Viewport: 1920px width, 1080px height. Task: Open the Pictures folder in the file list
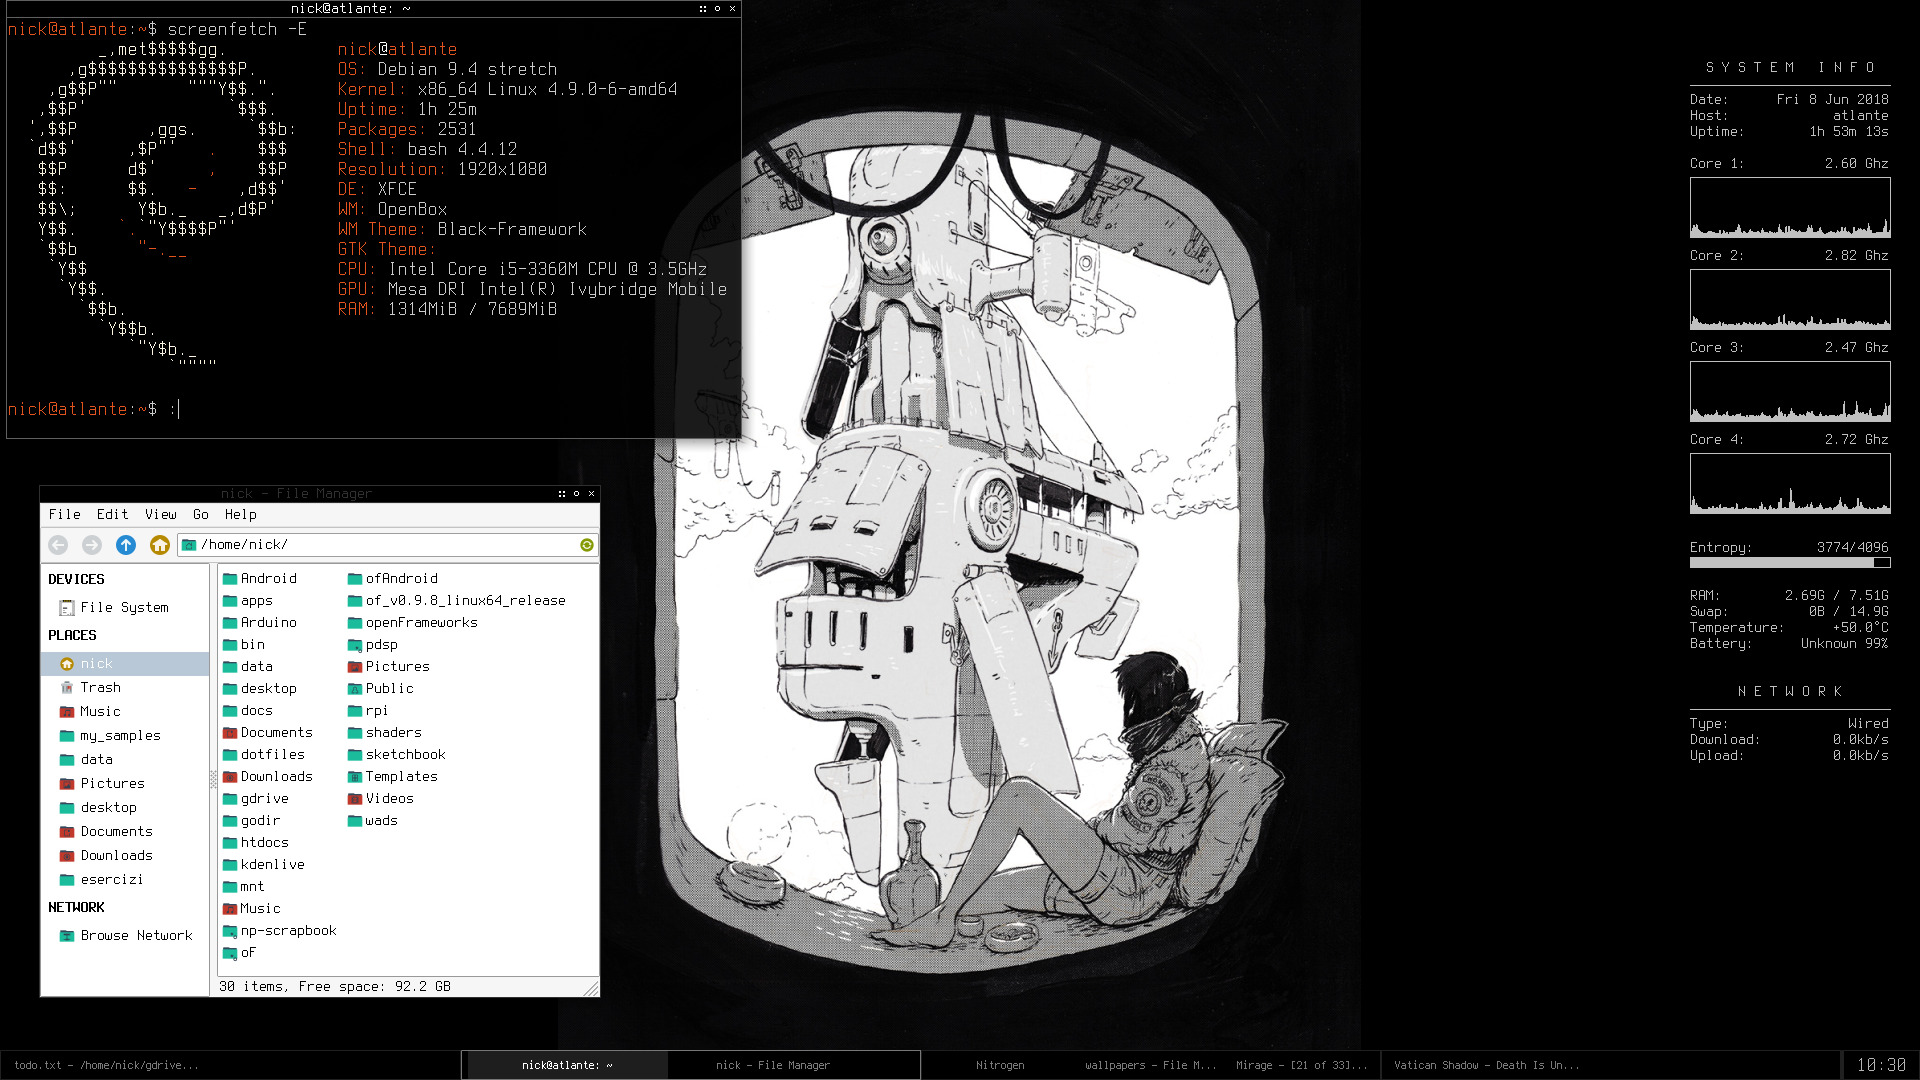tap(397, 667)
